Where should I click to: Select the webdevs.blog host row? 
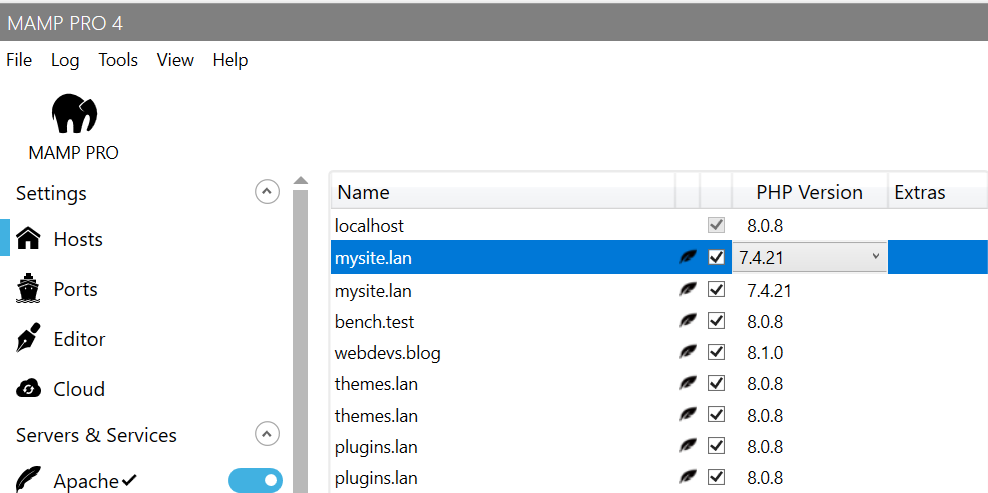tap(659, 352)
